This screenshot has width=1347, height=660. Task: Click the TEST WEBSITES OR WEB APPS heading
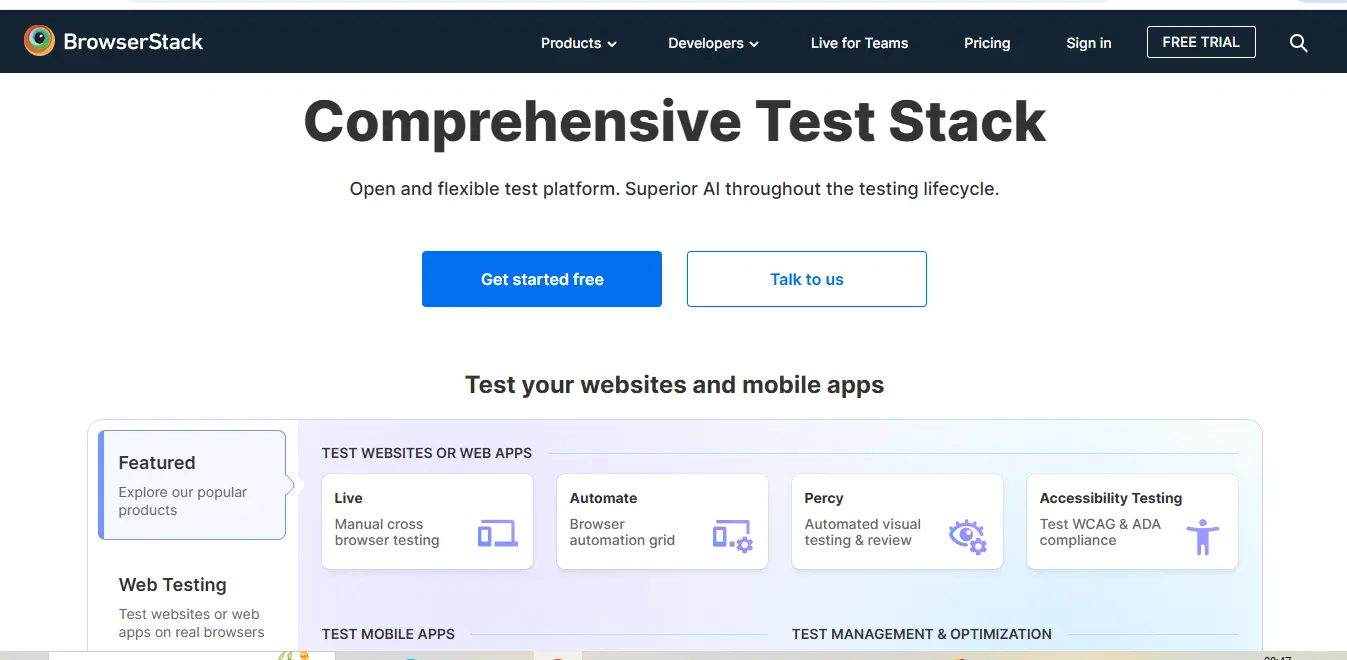point(427,453)
